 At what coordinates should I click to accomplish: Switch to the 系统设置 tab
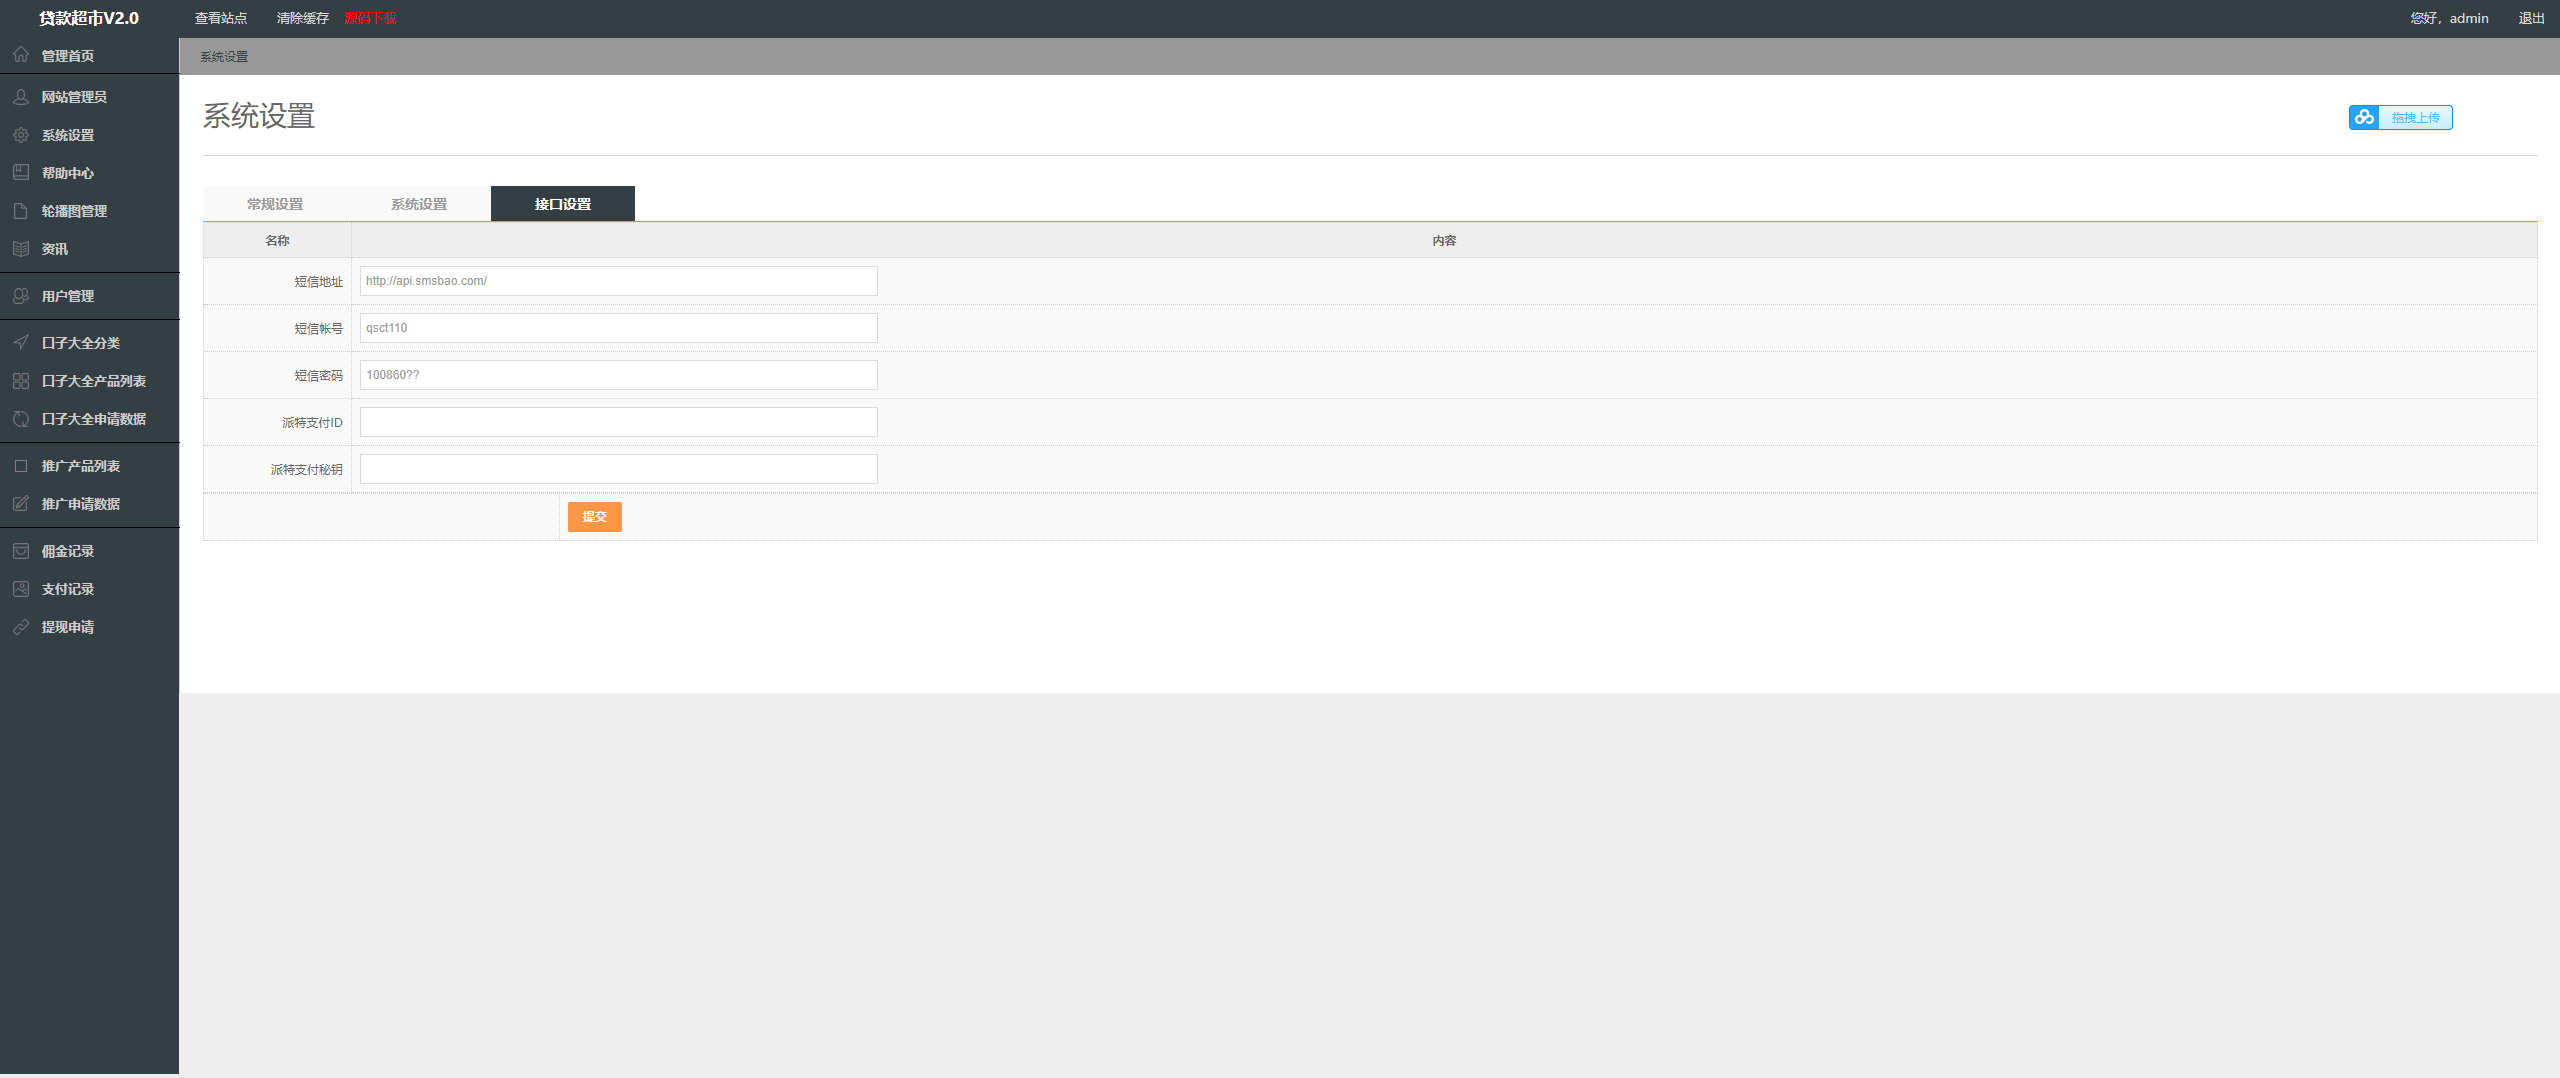419,204
